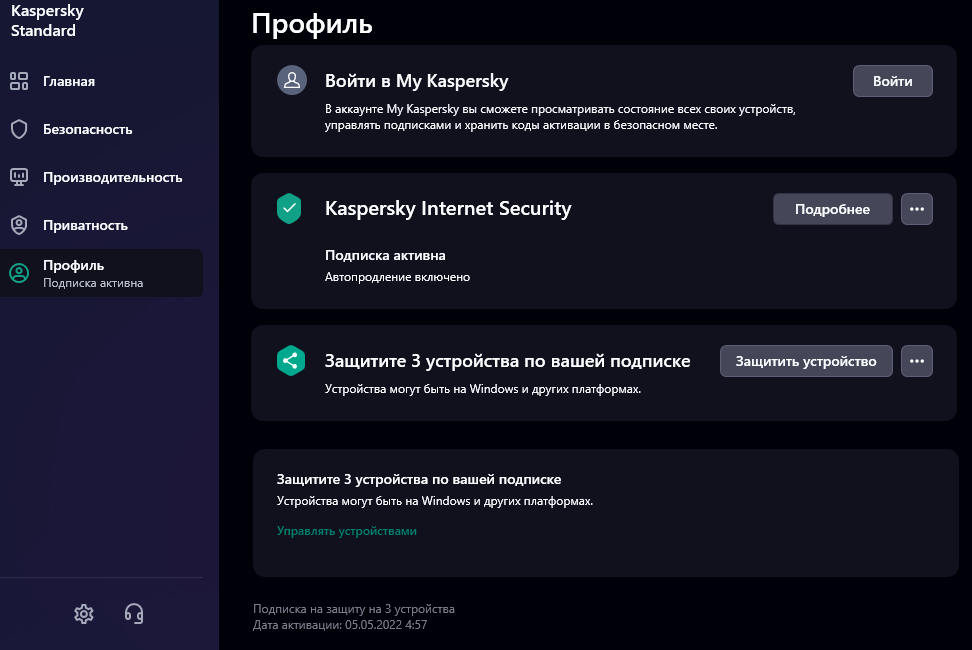Click the Производительность monitor icon

pyautogui.click(x=19, y=177)
